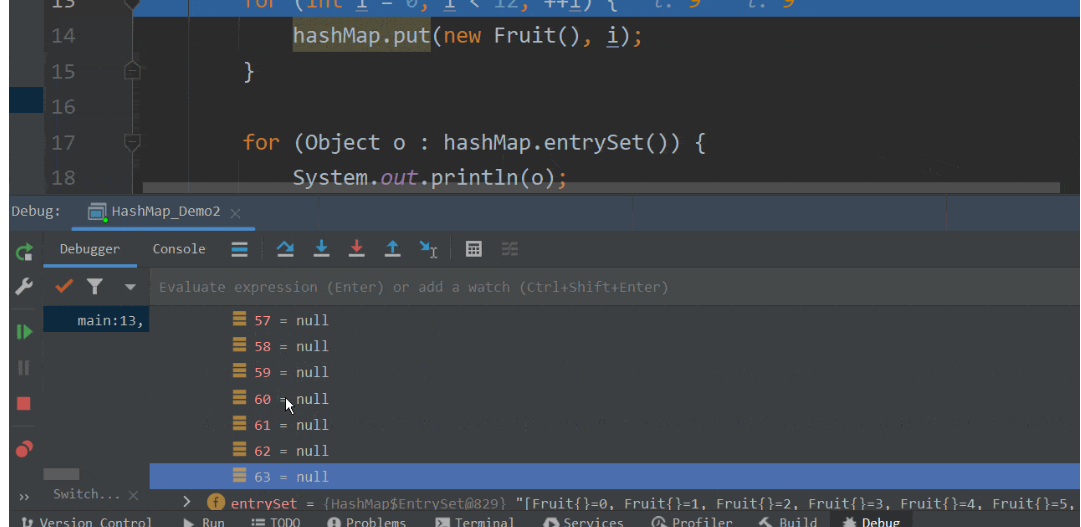Select array entry 58 = null
This screenshot has height=527, width=1081.
291,346
